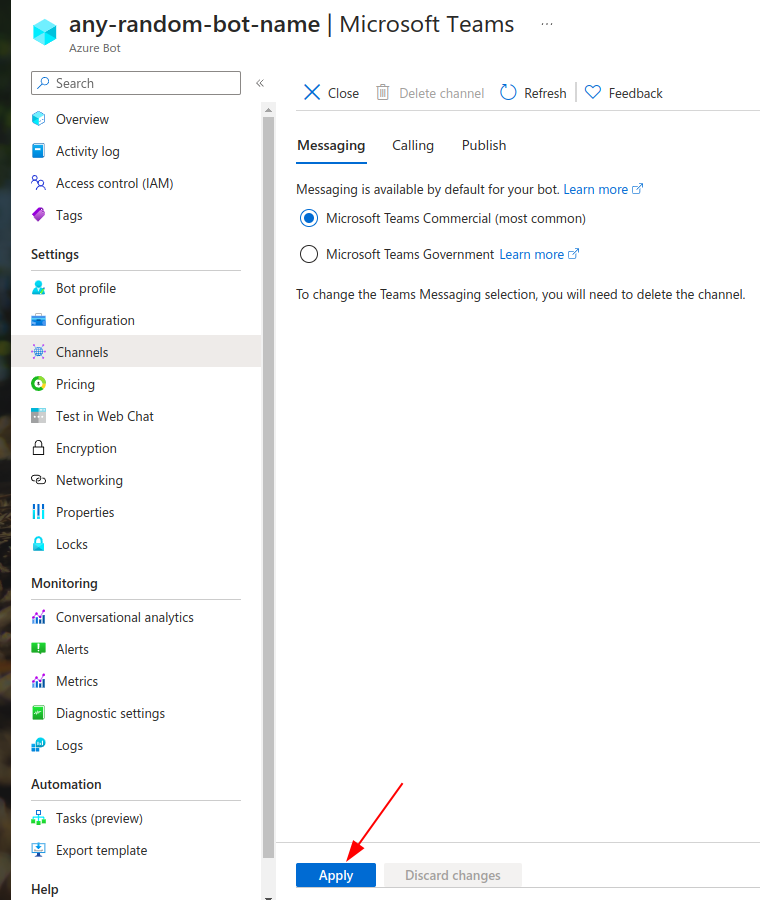Select Channels in the sidebar

coord(136,352)
